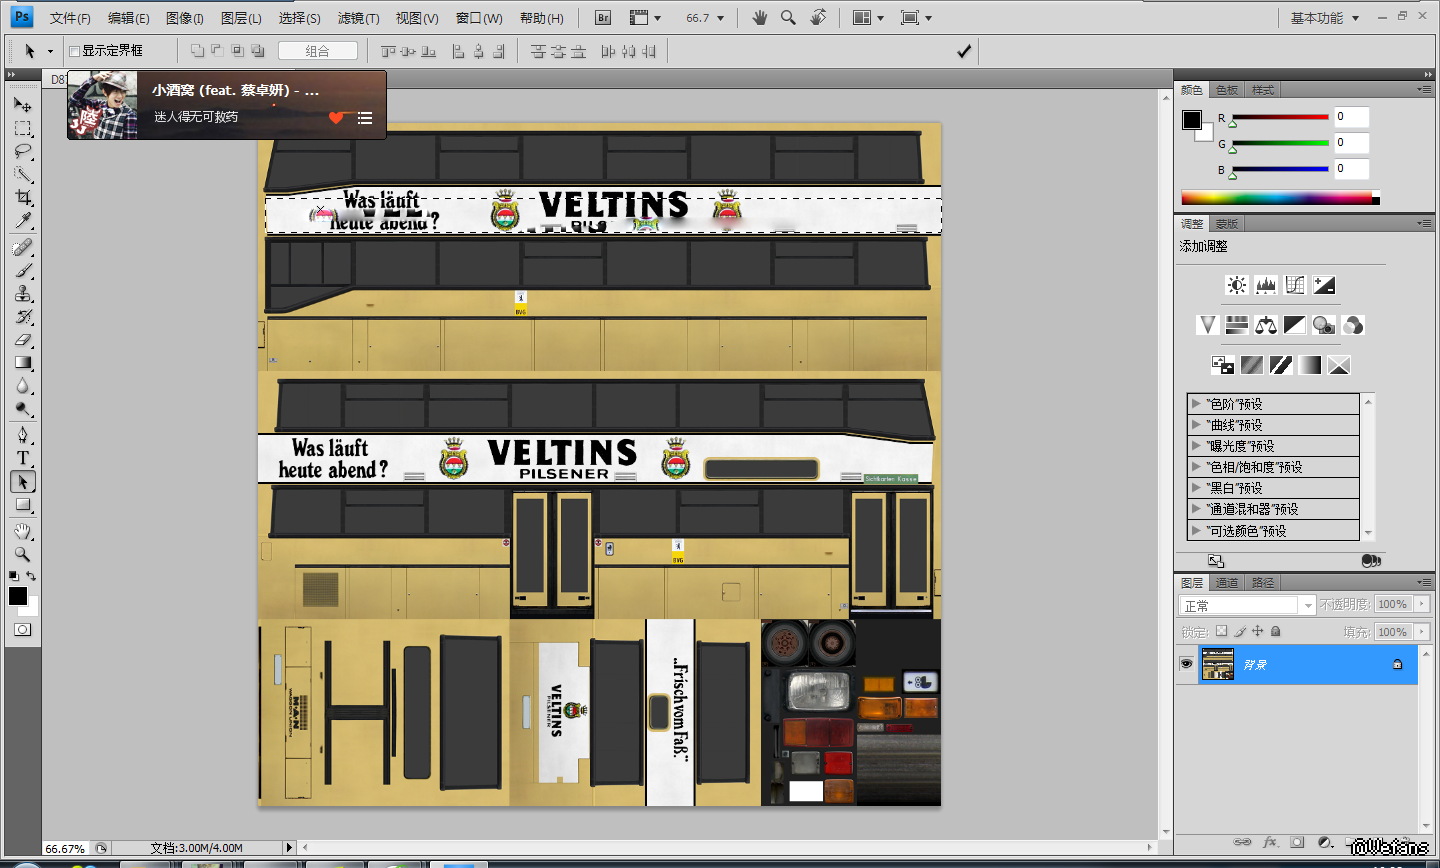Click the 66.67% zoom field in status bar
Viewport: 1440px width, 868px height.
pos(65,848)
